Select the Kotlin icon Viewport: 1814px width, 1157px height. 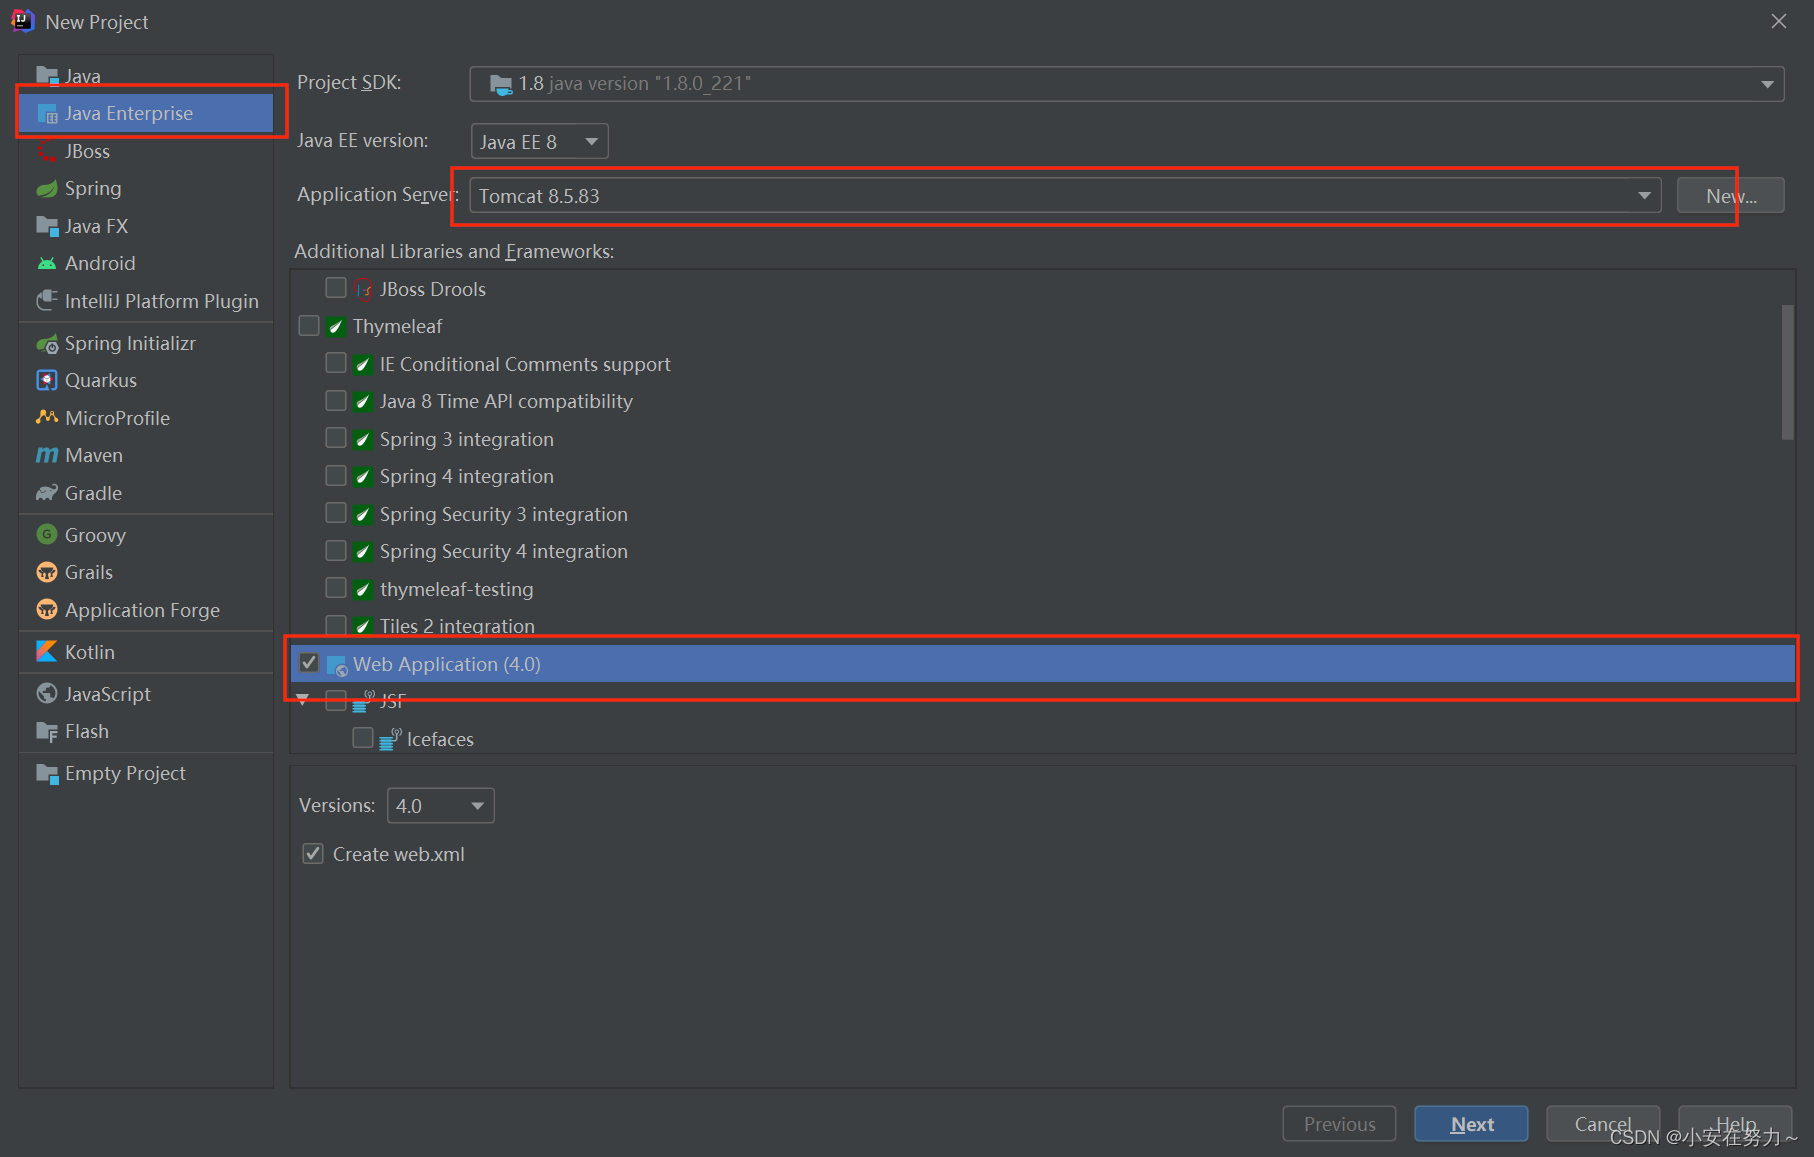click(x=47, y=652)
